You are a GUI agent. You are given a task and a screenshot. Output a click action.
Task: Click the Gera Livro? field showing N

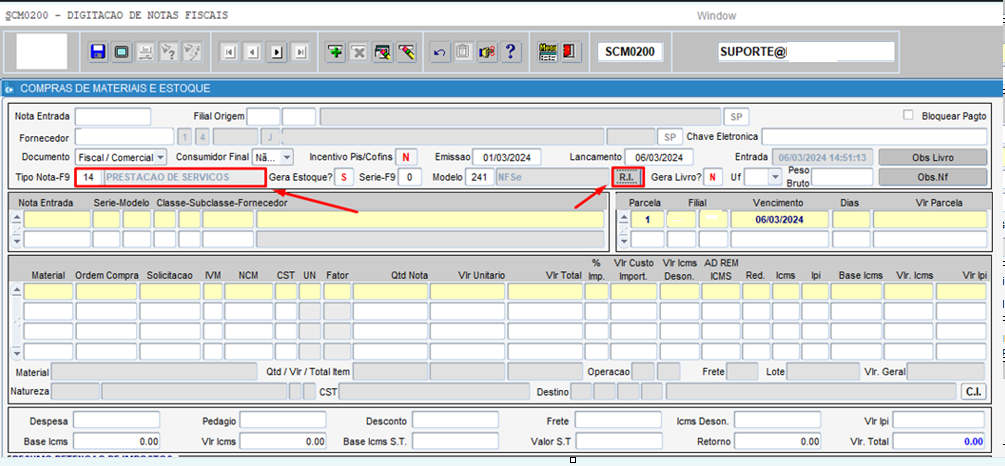pyautogui.click(x=712, y=177)
